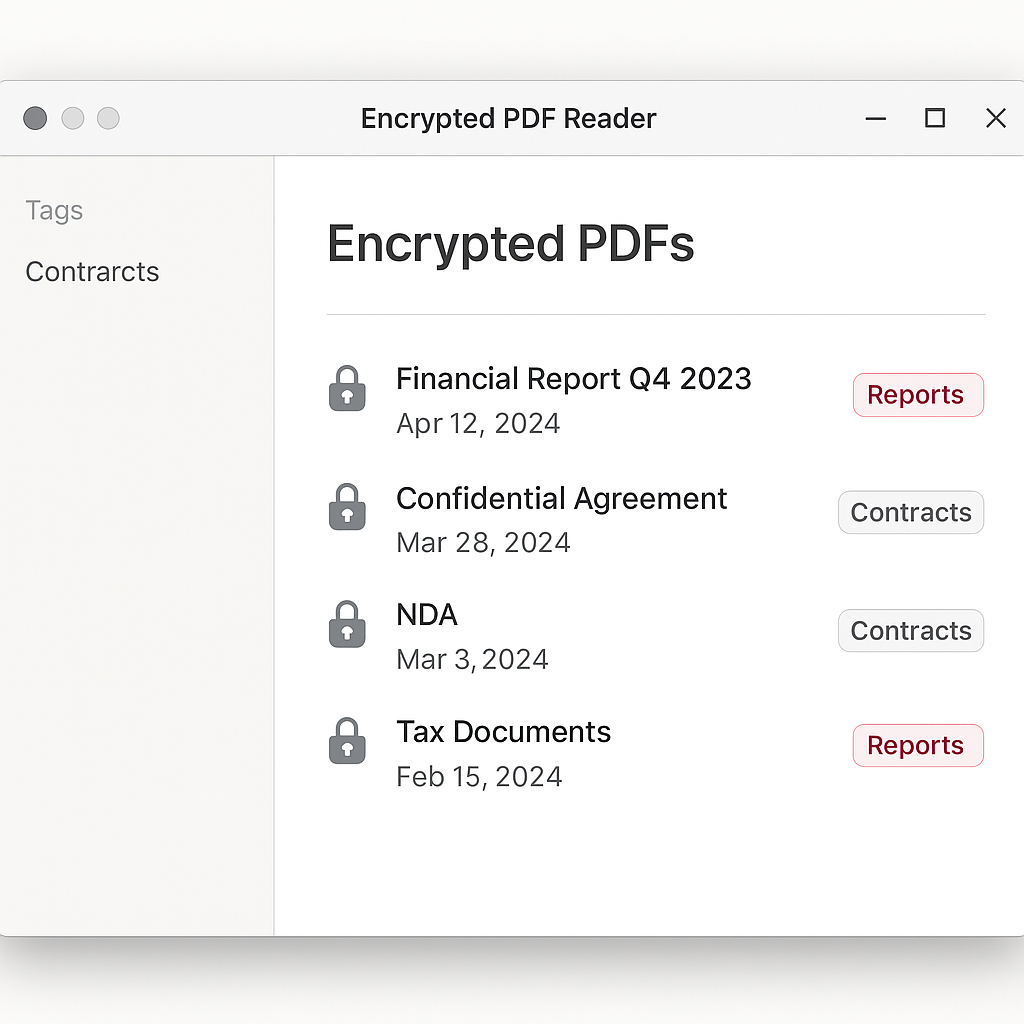
Task: Click the lock icon for Tax Documents
Action: pyautogui.click(x=347, y=740)
